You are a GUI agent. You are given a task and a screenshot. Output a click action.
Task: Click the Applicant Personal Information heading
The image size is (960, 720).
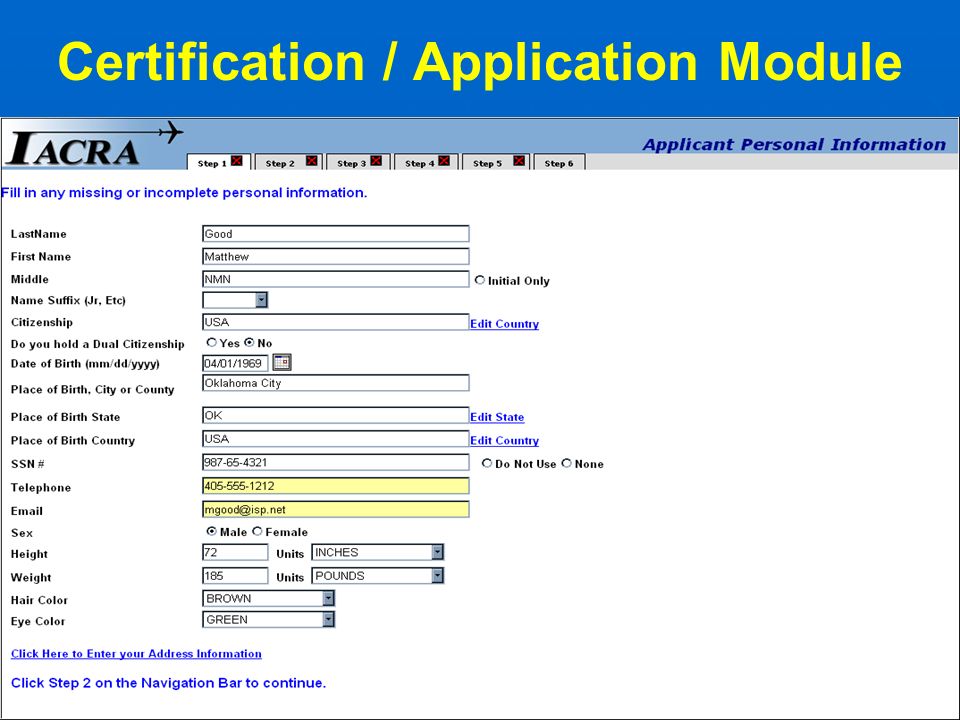coord(794,144)
